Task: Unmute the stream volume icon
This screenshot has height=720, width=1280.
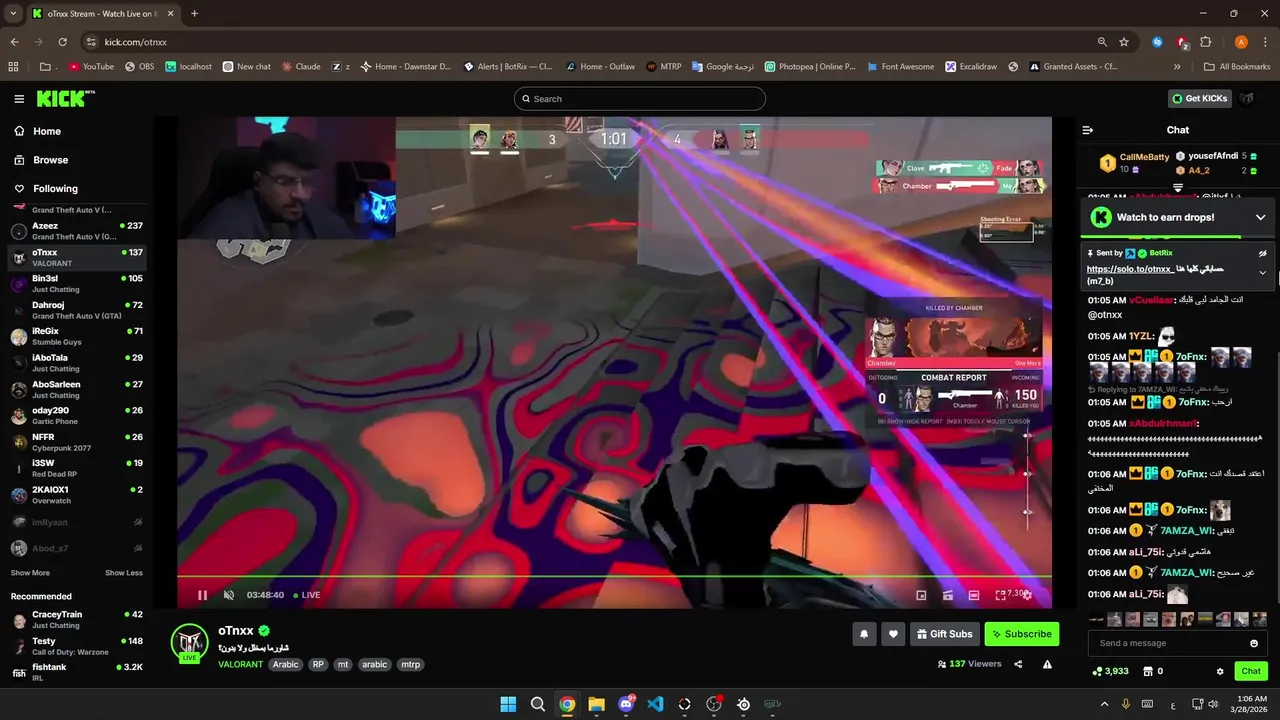Action: click(x=229, y=595)
